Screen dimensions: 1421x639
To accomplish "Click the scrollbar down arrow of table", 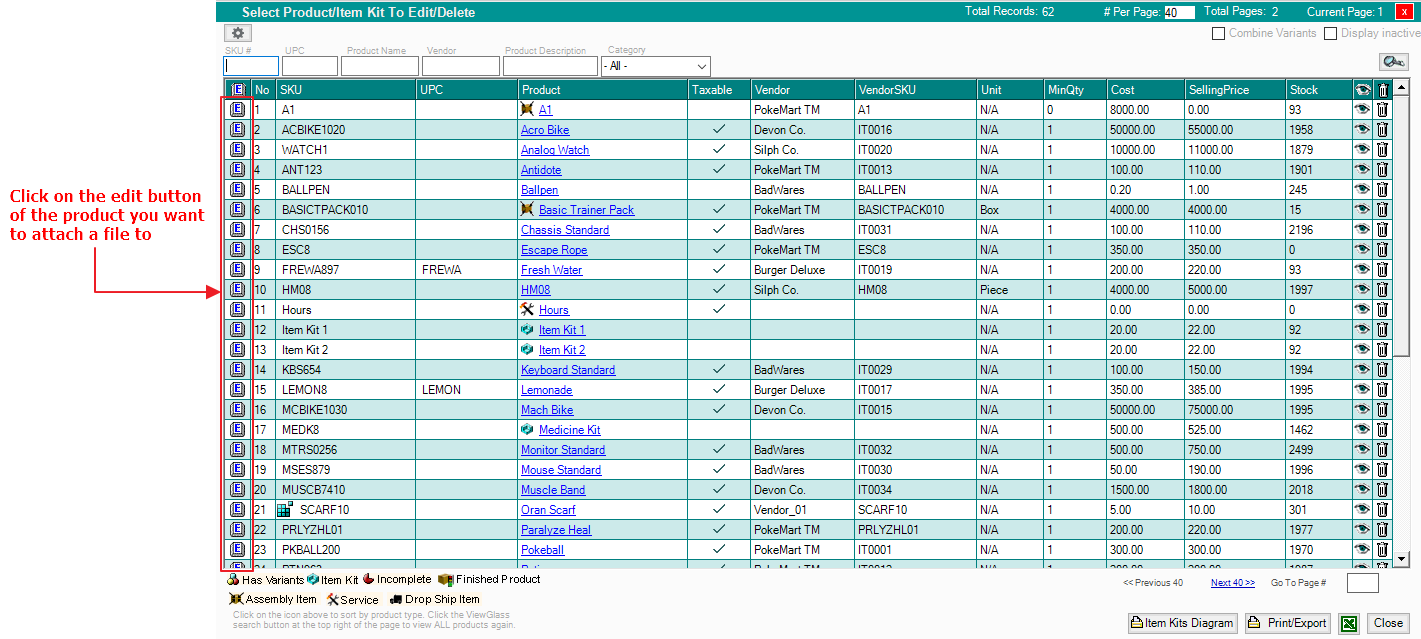I will coord(1402,559).
